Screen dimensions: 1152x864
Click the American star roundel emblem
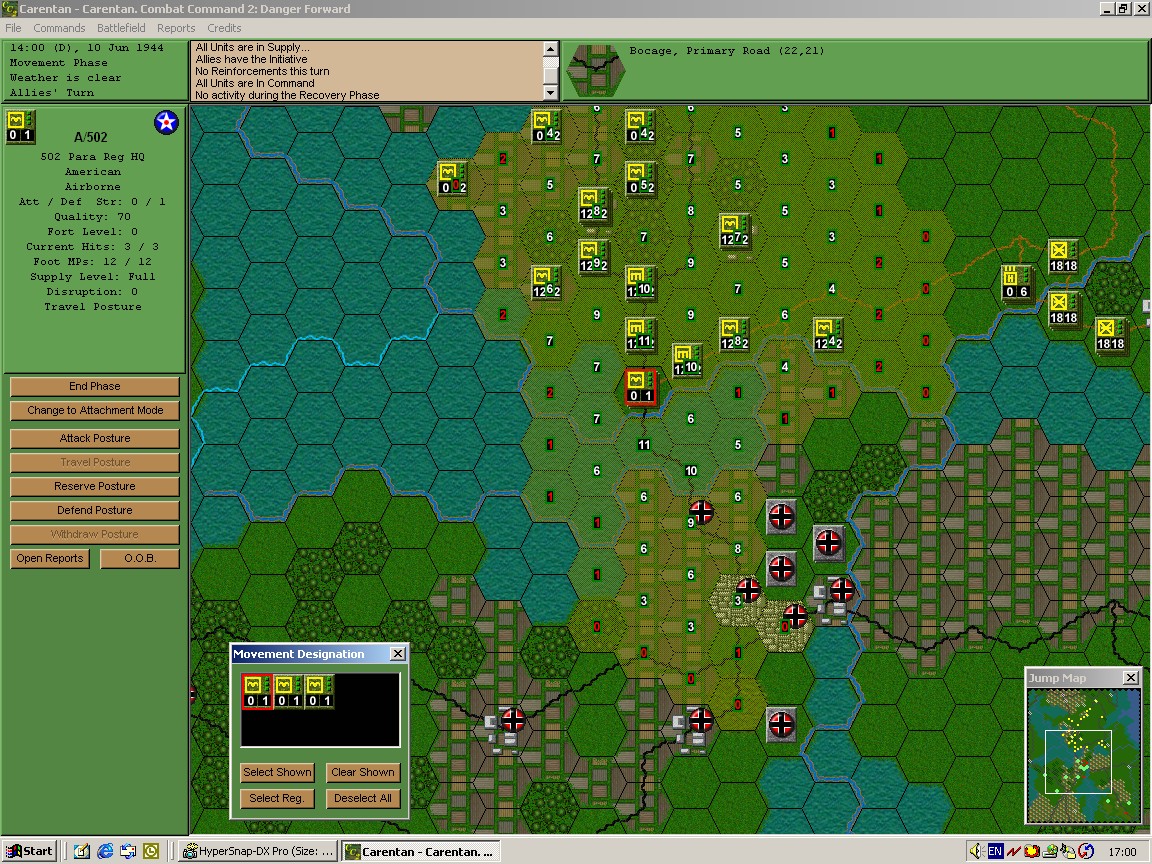pos(167,123)
